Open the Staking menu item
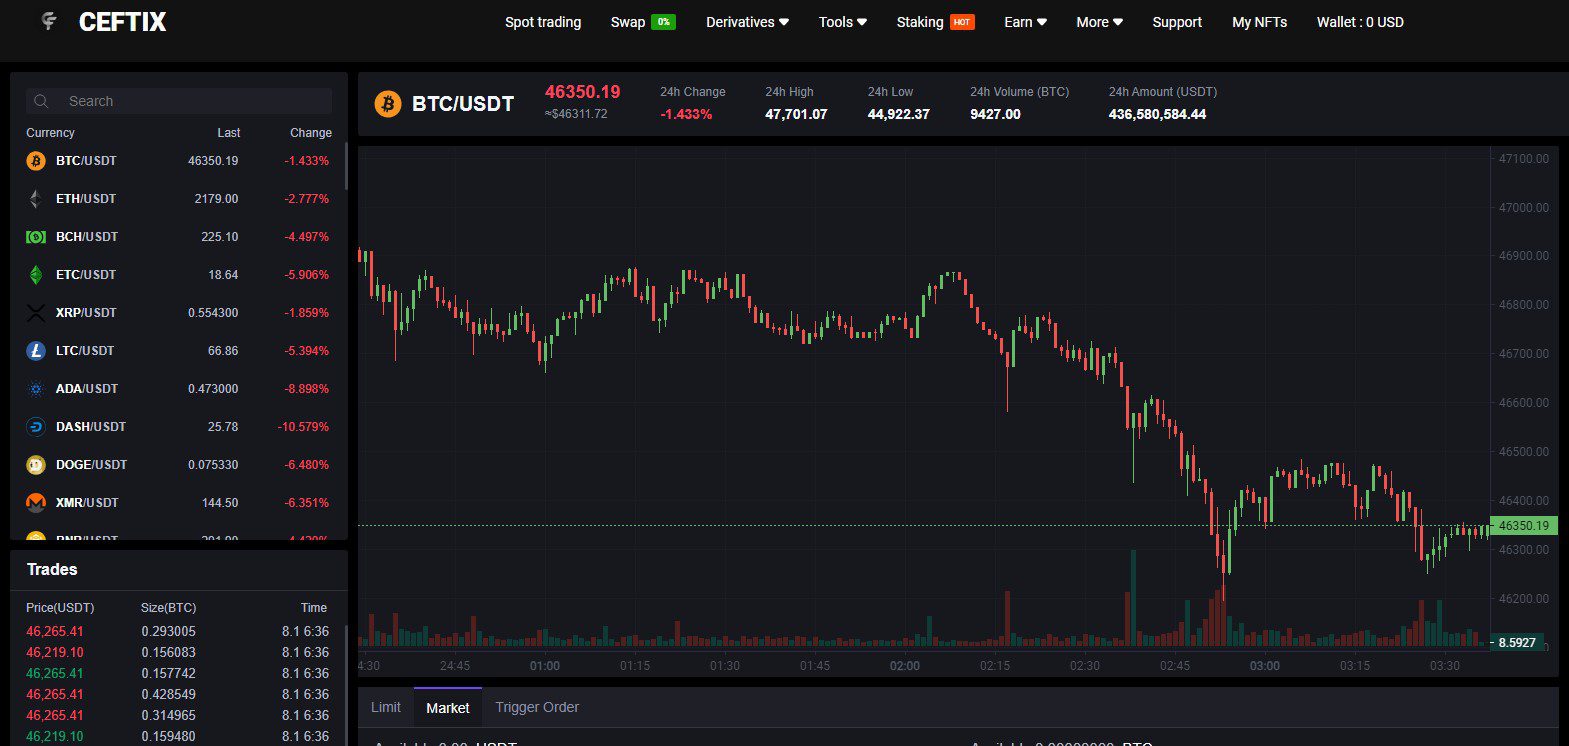The height and width of the screenshot is (746, 1569). click(920, 22)
